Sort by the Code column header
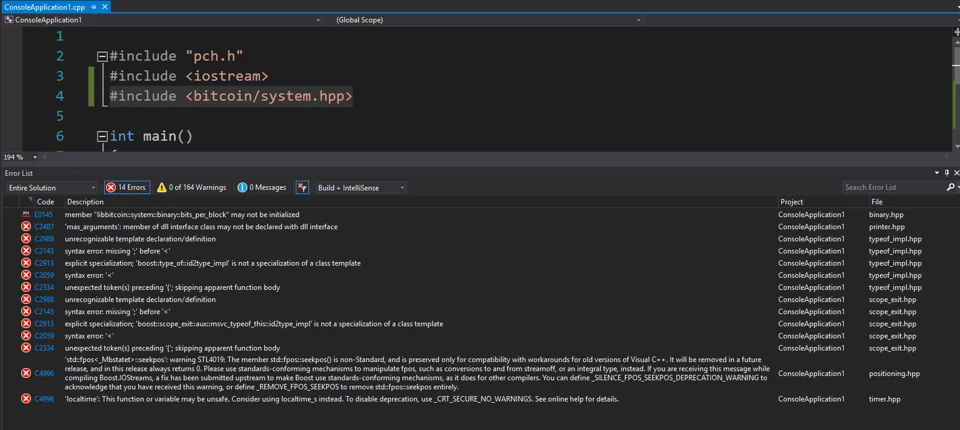This screenshot has height=430, width=960. 45,202
